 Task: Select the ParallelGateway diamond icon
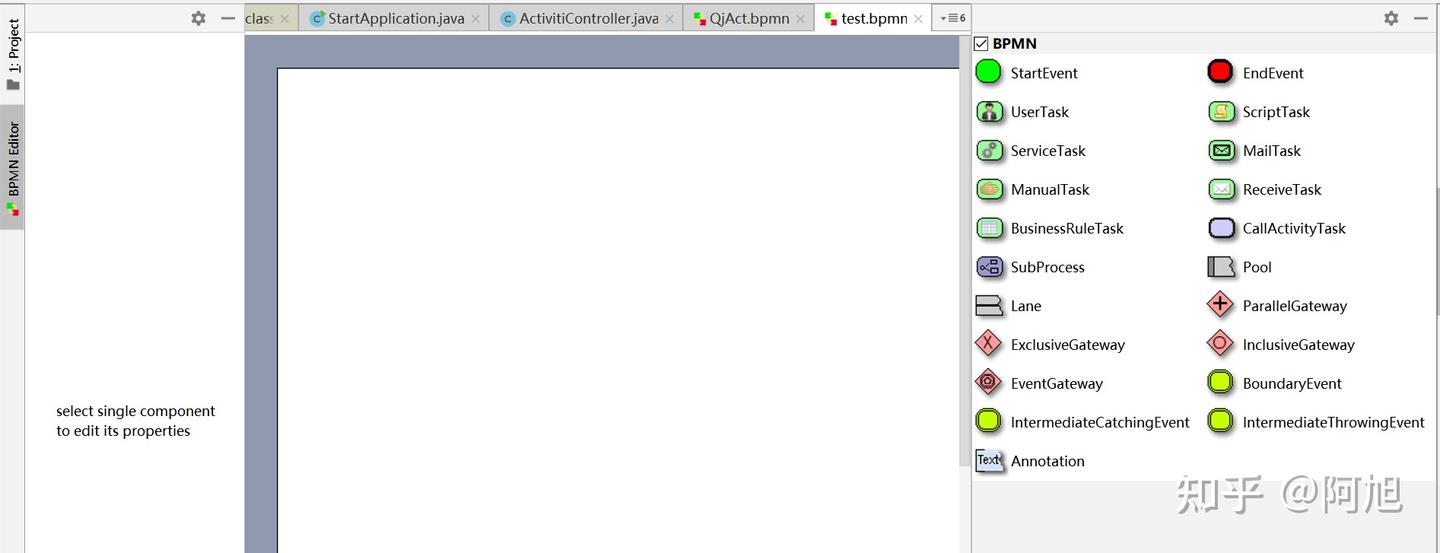1220,305
